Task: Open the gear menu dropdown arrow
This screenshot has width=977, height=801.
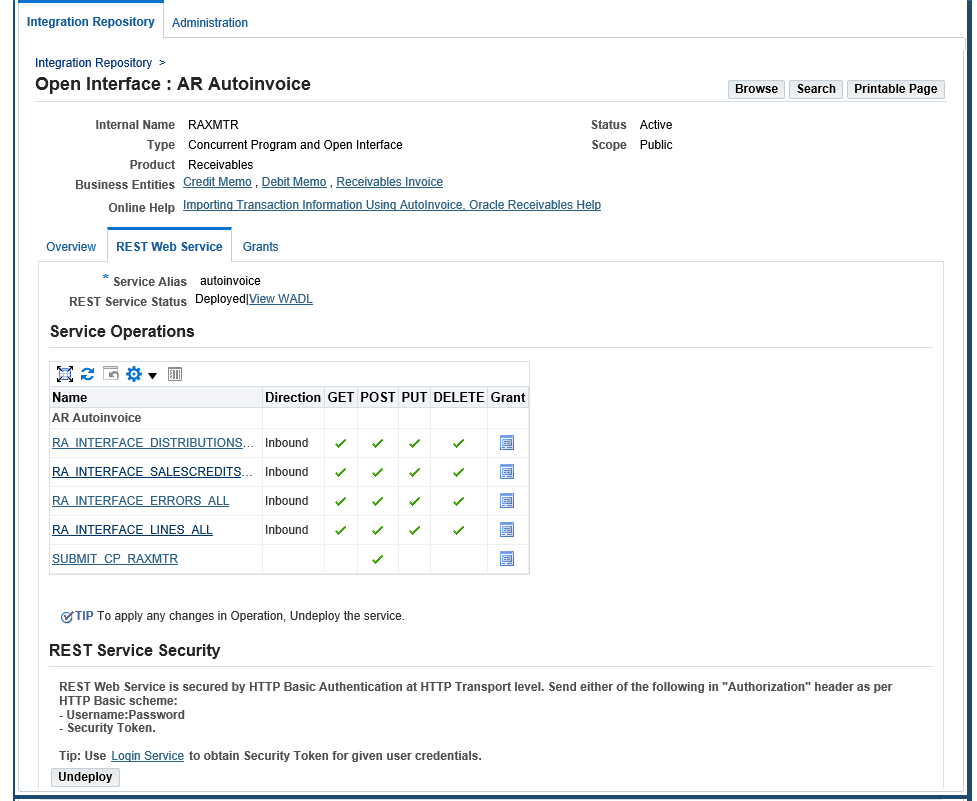Action: [152, 374]
